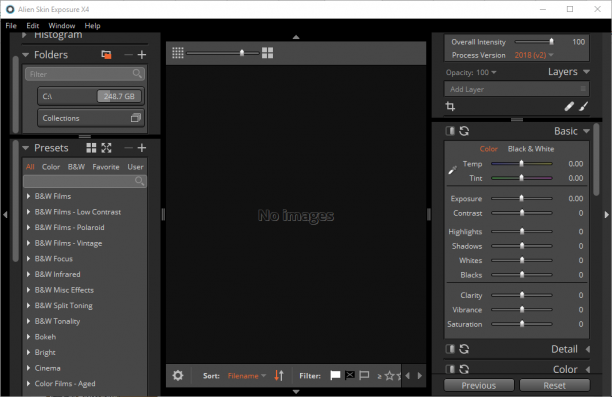Screen dimensions: 612x397
Task: Collapse the right dock panel arrow
Action: [x=607, y=214]
